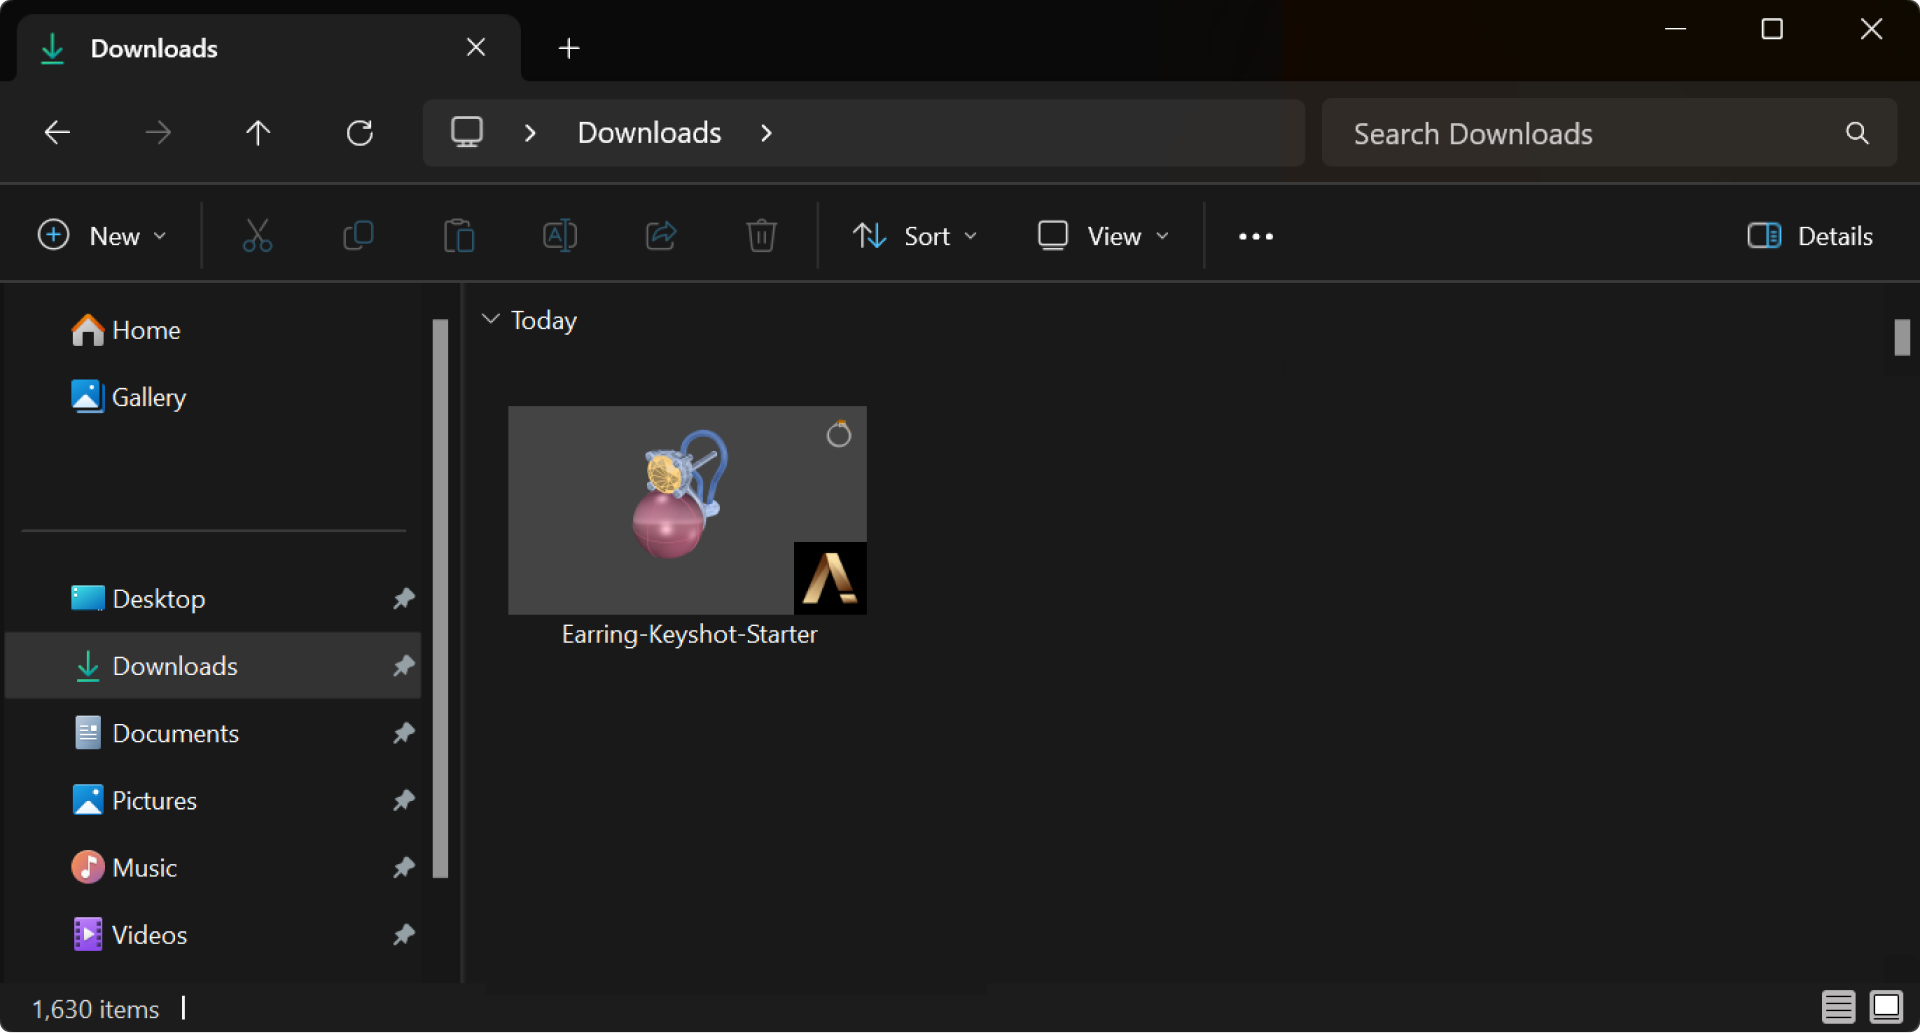The image size is (1920, 1033).
Task: Select the Downloads tab
Action: [x=269, y=48]
